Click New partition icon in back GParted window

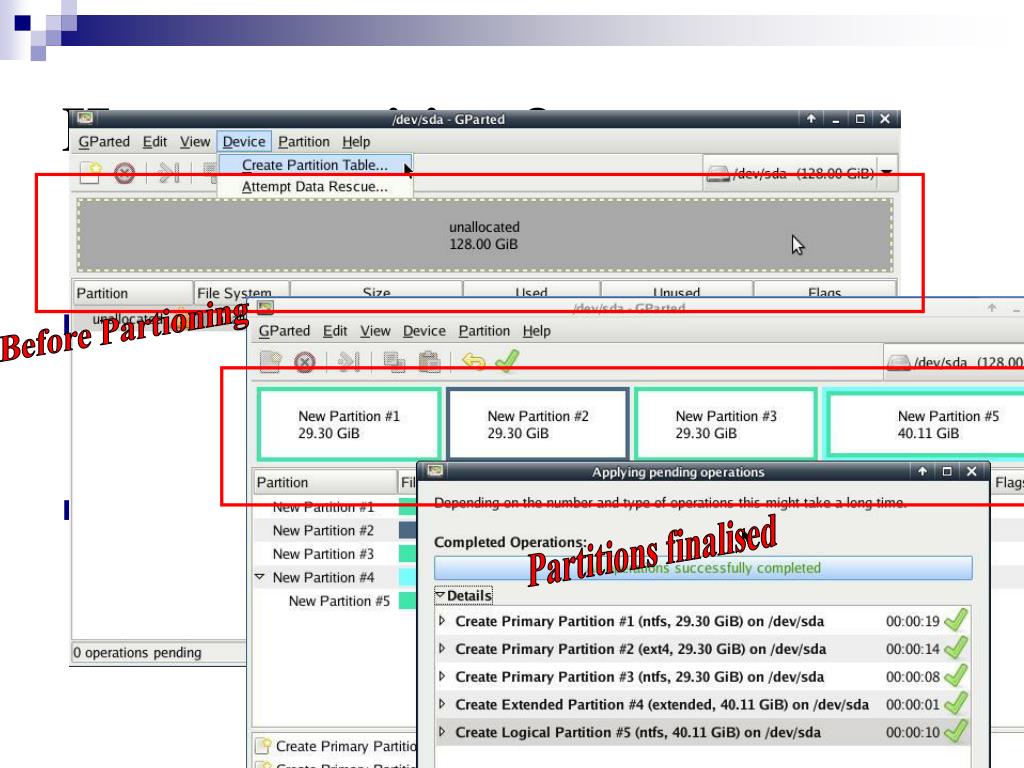90,173
